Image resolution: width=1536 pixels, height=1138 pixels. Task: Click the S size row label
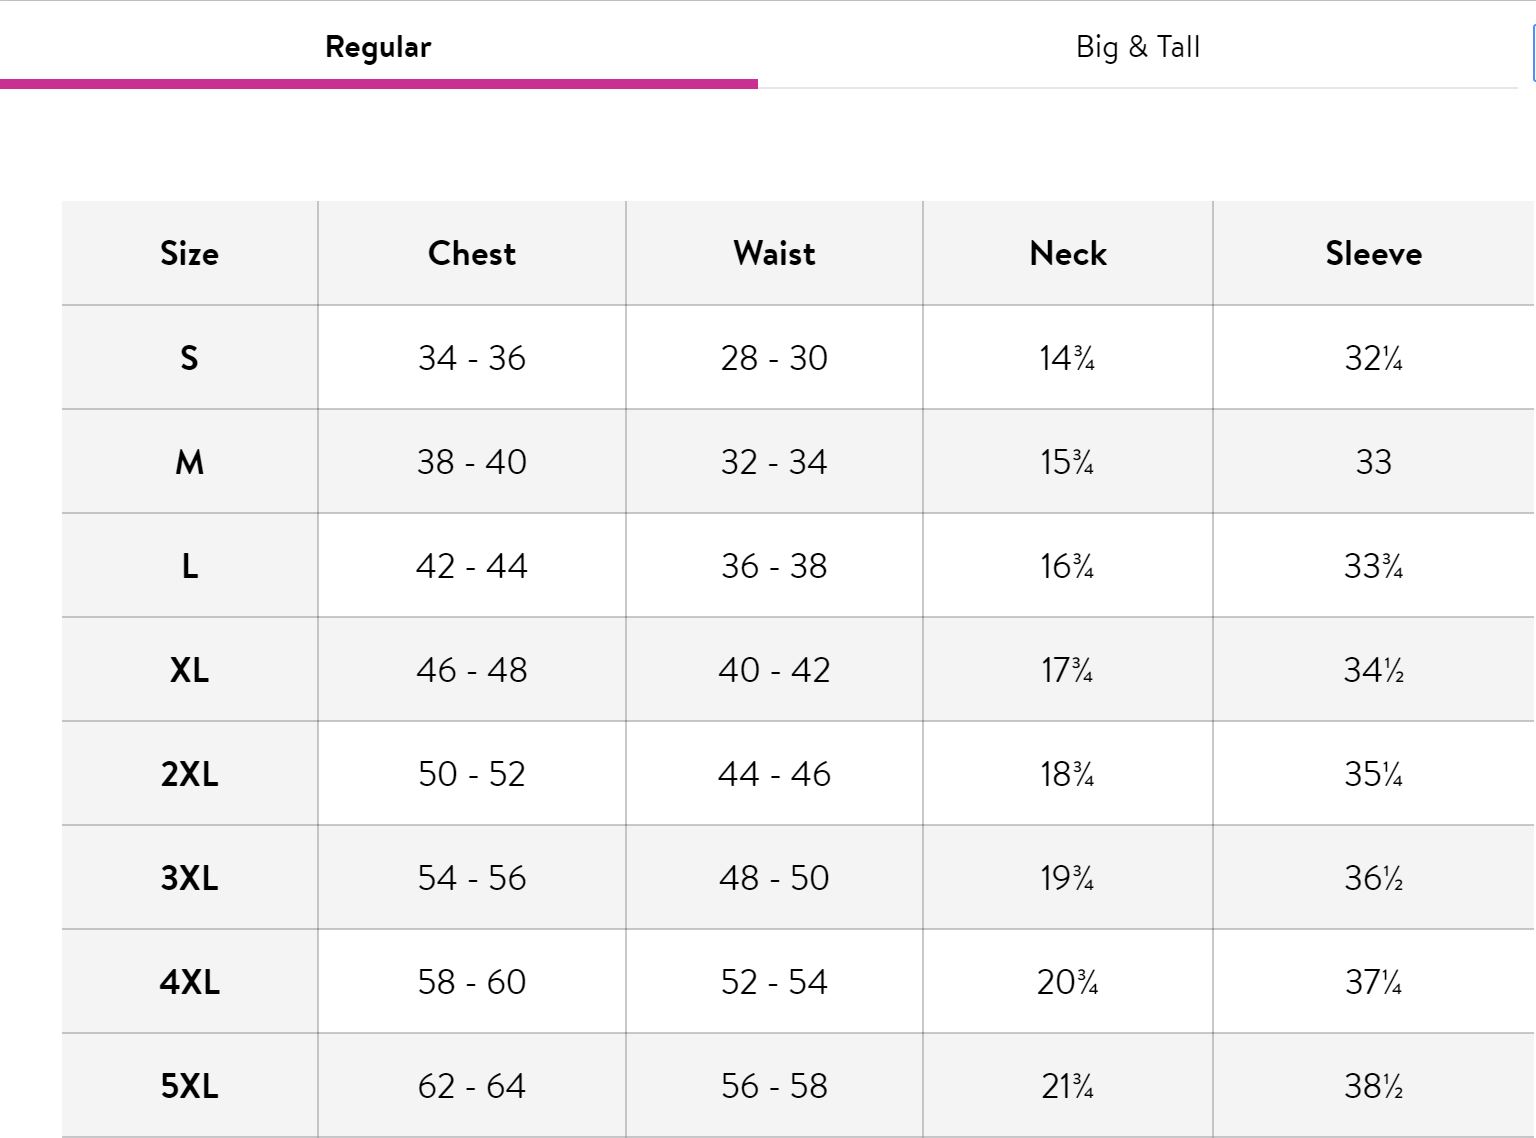tap(189, 358)
